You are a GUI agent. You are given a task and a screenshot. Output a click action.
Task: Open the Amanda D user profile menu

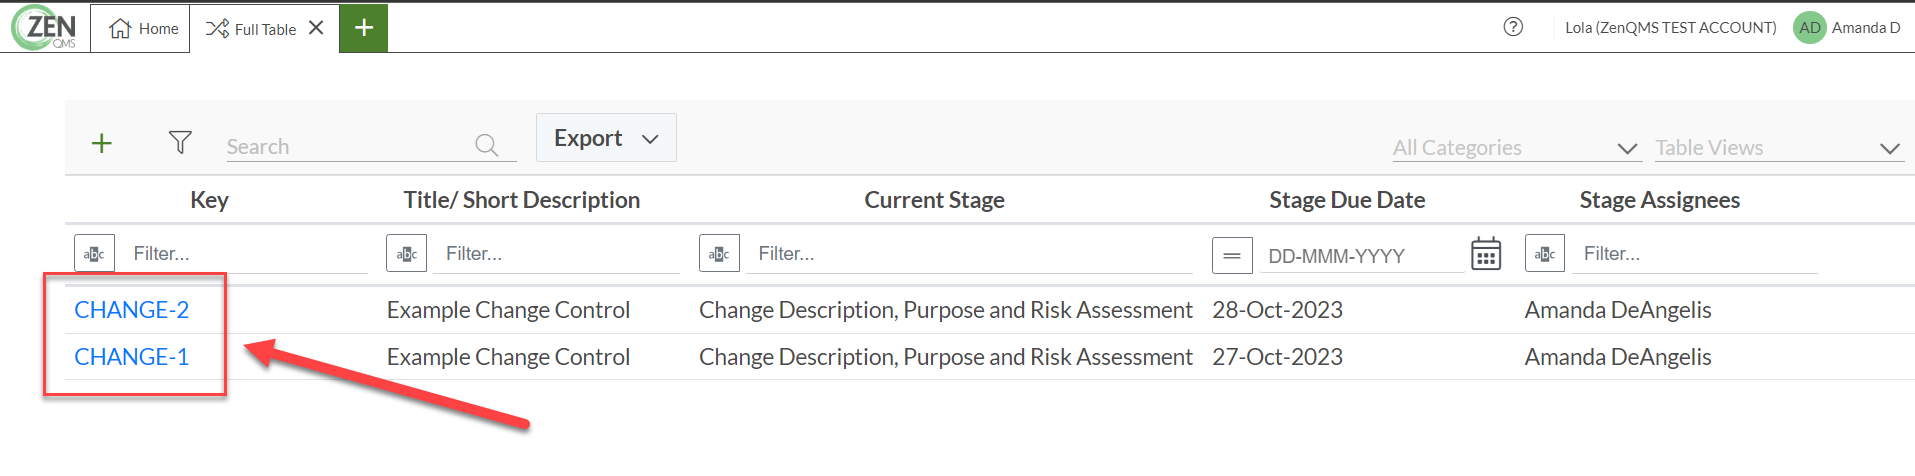pos(1847,28)
